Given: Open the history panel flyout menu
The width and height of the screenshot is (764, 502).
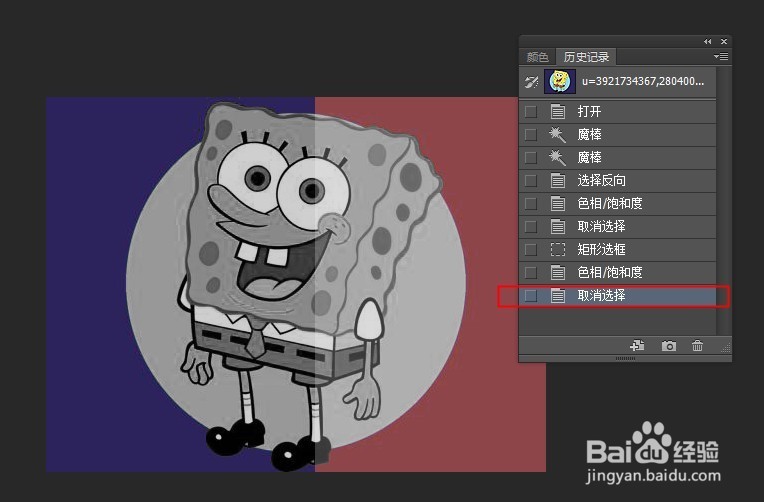Looking at the screenshot, I should pyautogui.click(x=721, y=57).
